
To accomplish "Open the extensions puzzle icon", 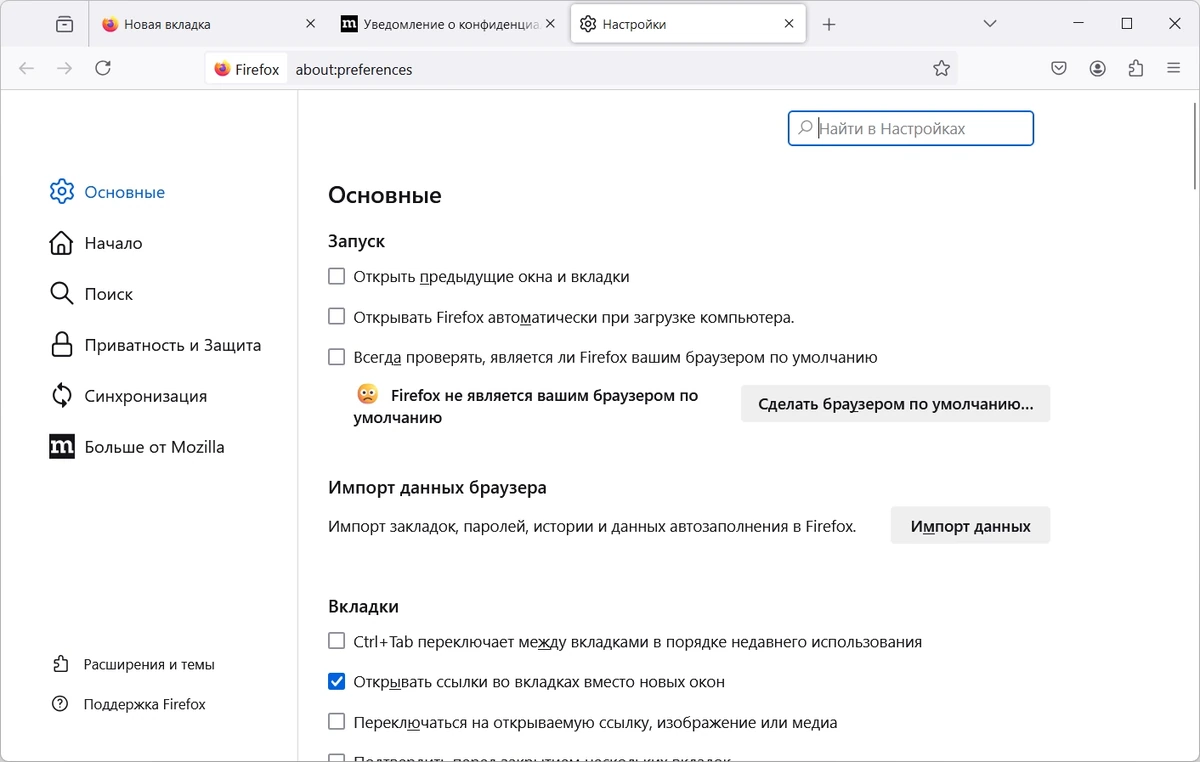I will tap(1135, 69).
